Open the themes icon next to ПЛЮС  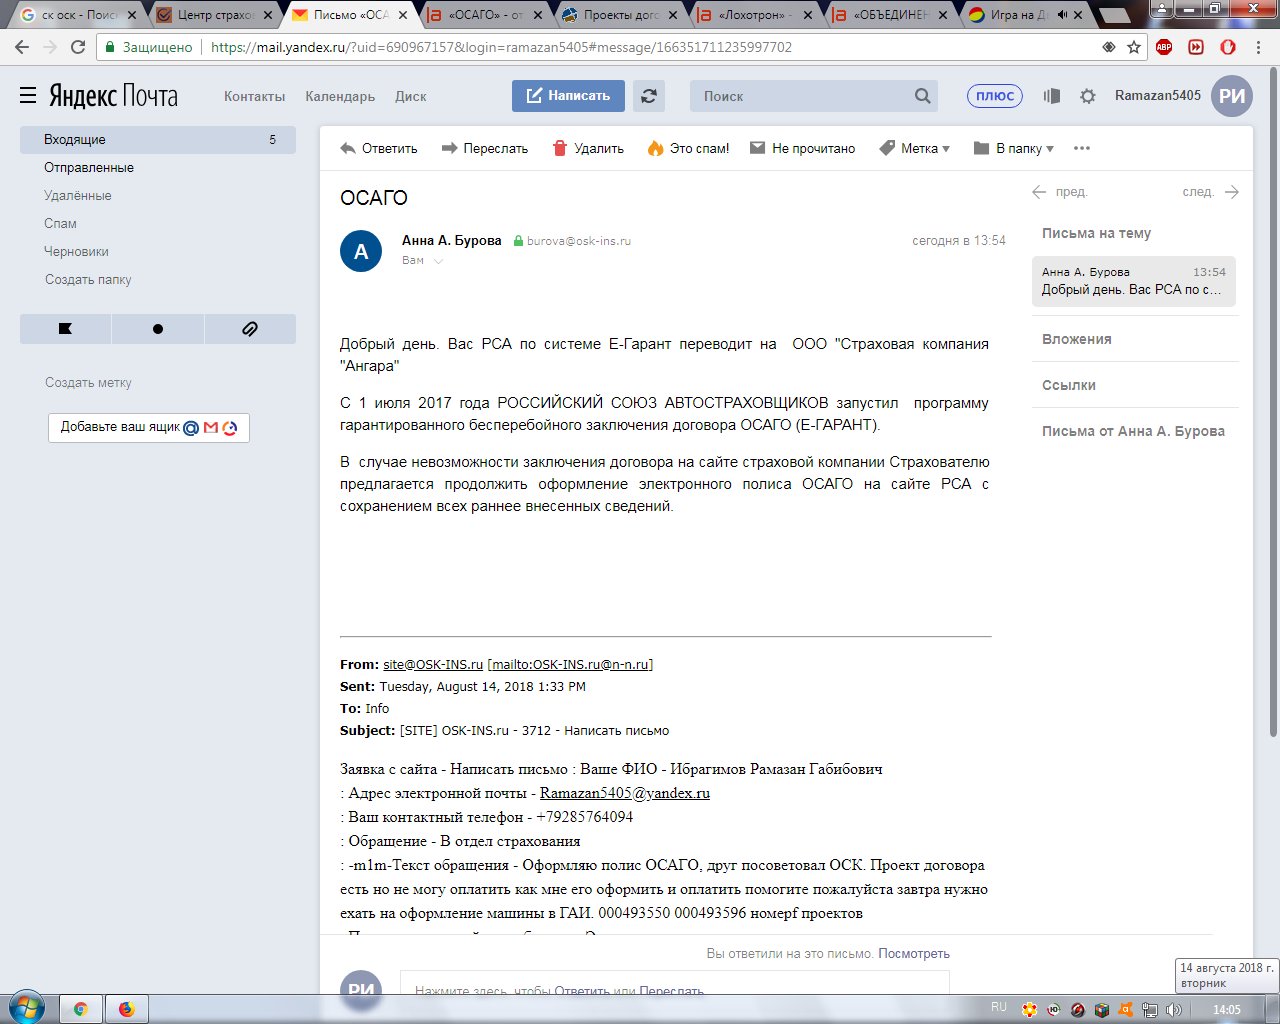click(x=1051, y=96)
